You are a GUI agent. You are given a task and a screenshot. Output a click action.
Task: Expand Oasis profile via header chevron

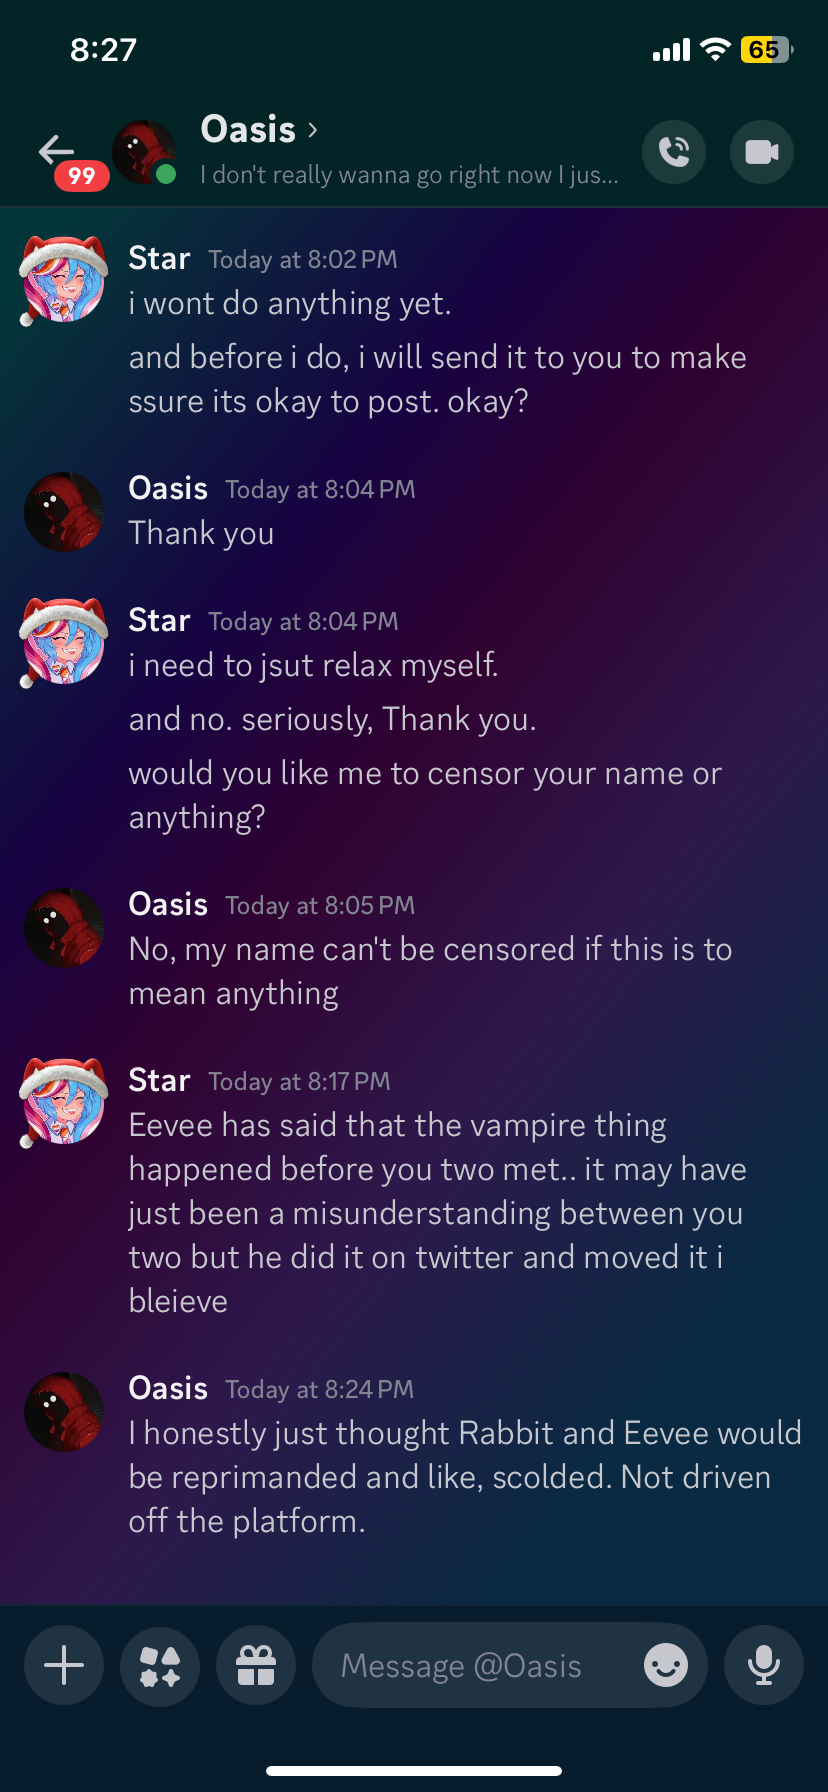[x=313, y=130]
